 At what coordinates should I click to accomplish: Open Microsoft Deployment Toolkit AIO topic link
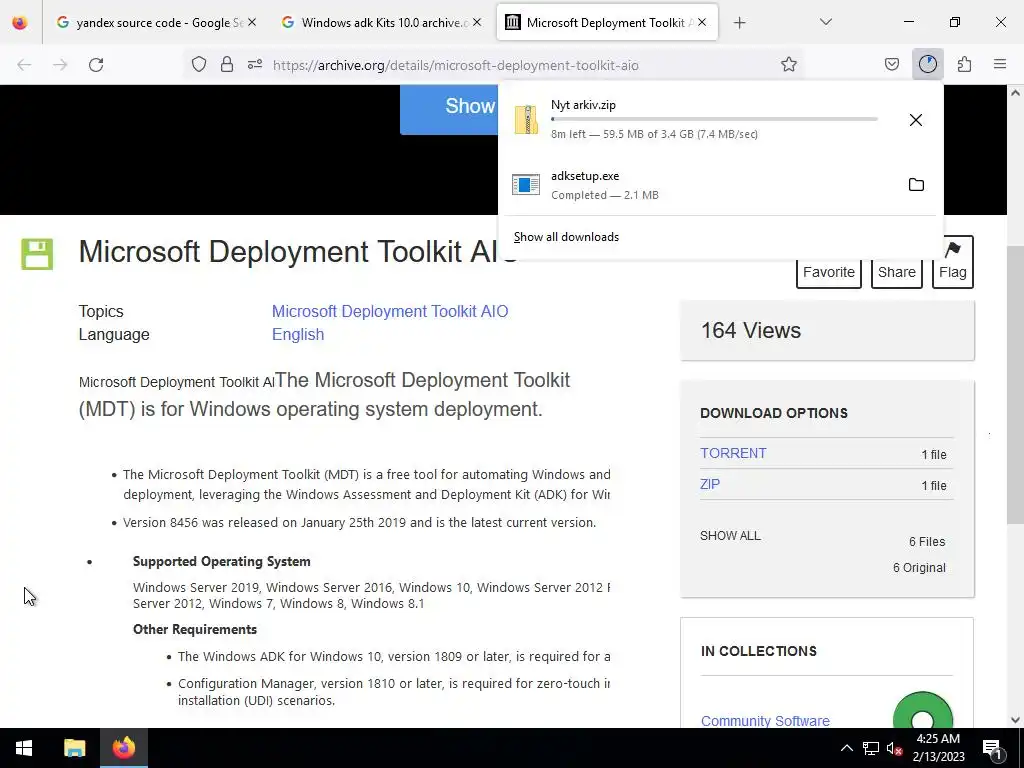pyautogui.click(x=390, y=312)
